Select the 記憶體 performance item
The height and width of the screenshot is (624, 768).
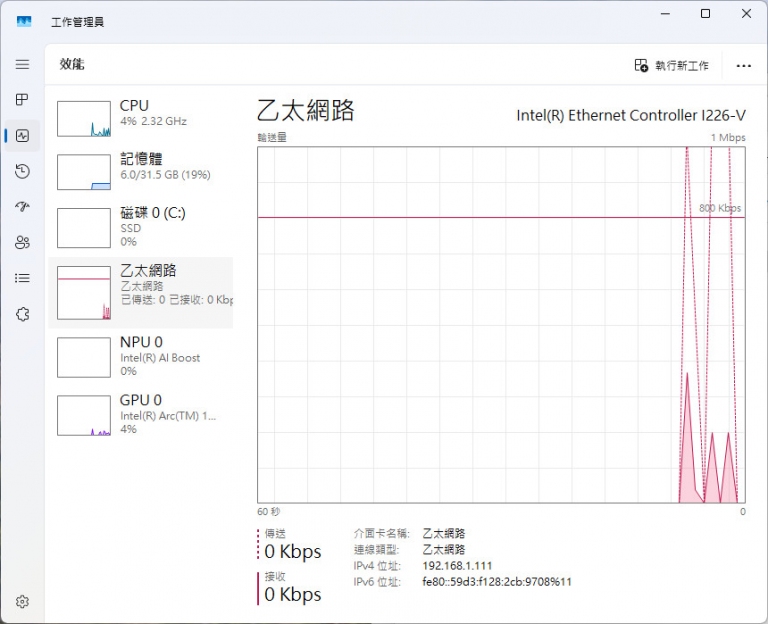pyautogui.click(x=141, y=171)
